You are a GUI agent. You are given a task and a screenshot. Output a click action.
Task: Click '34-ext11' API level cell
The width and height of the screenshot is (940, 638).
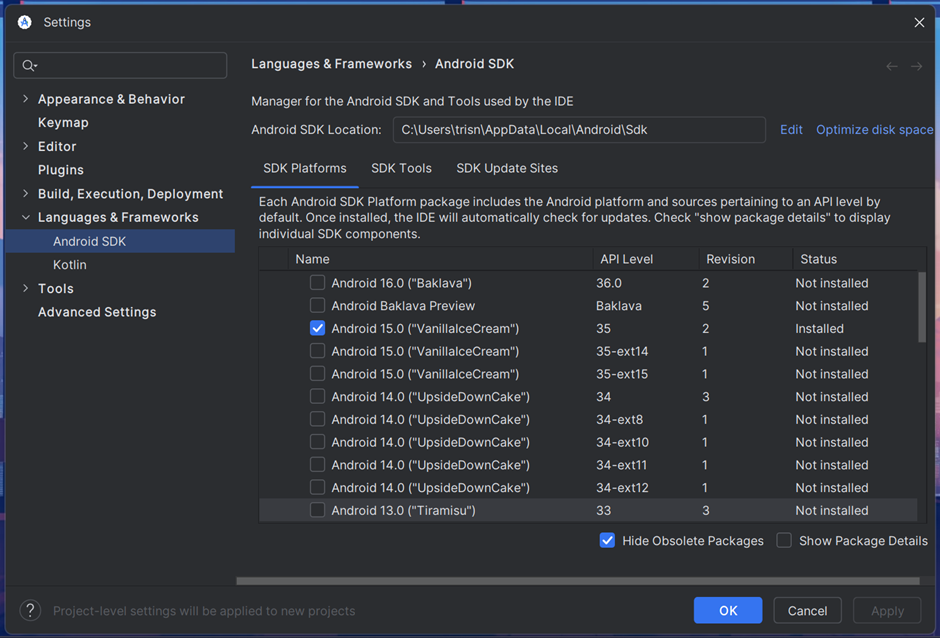622,465
